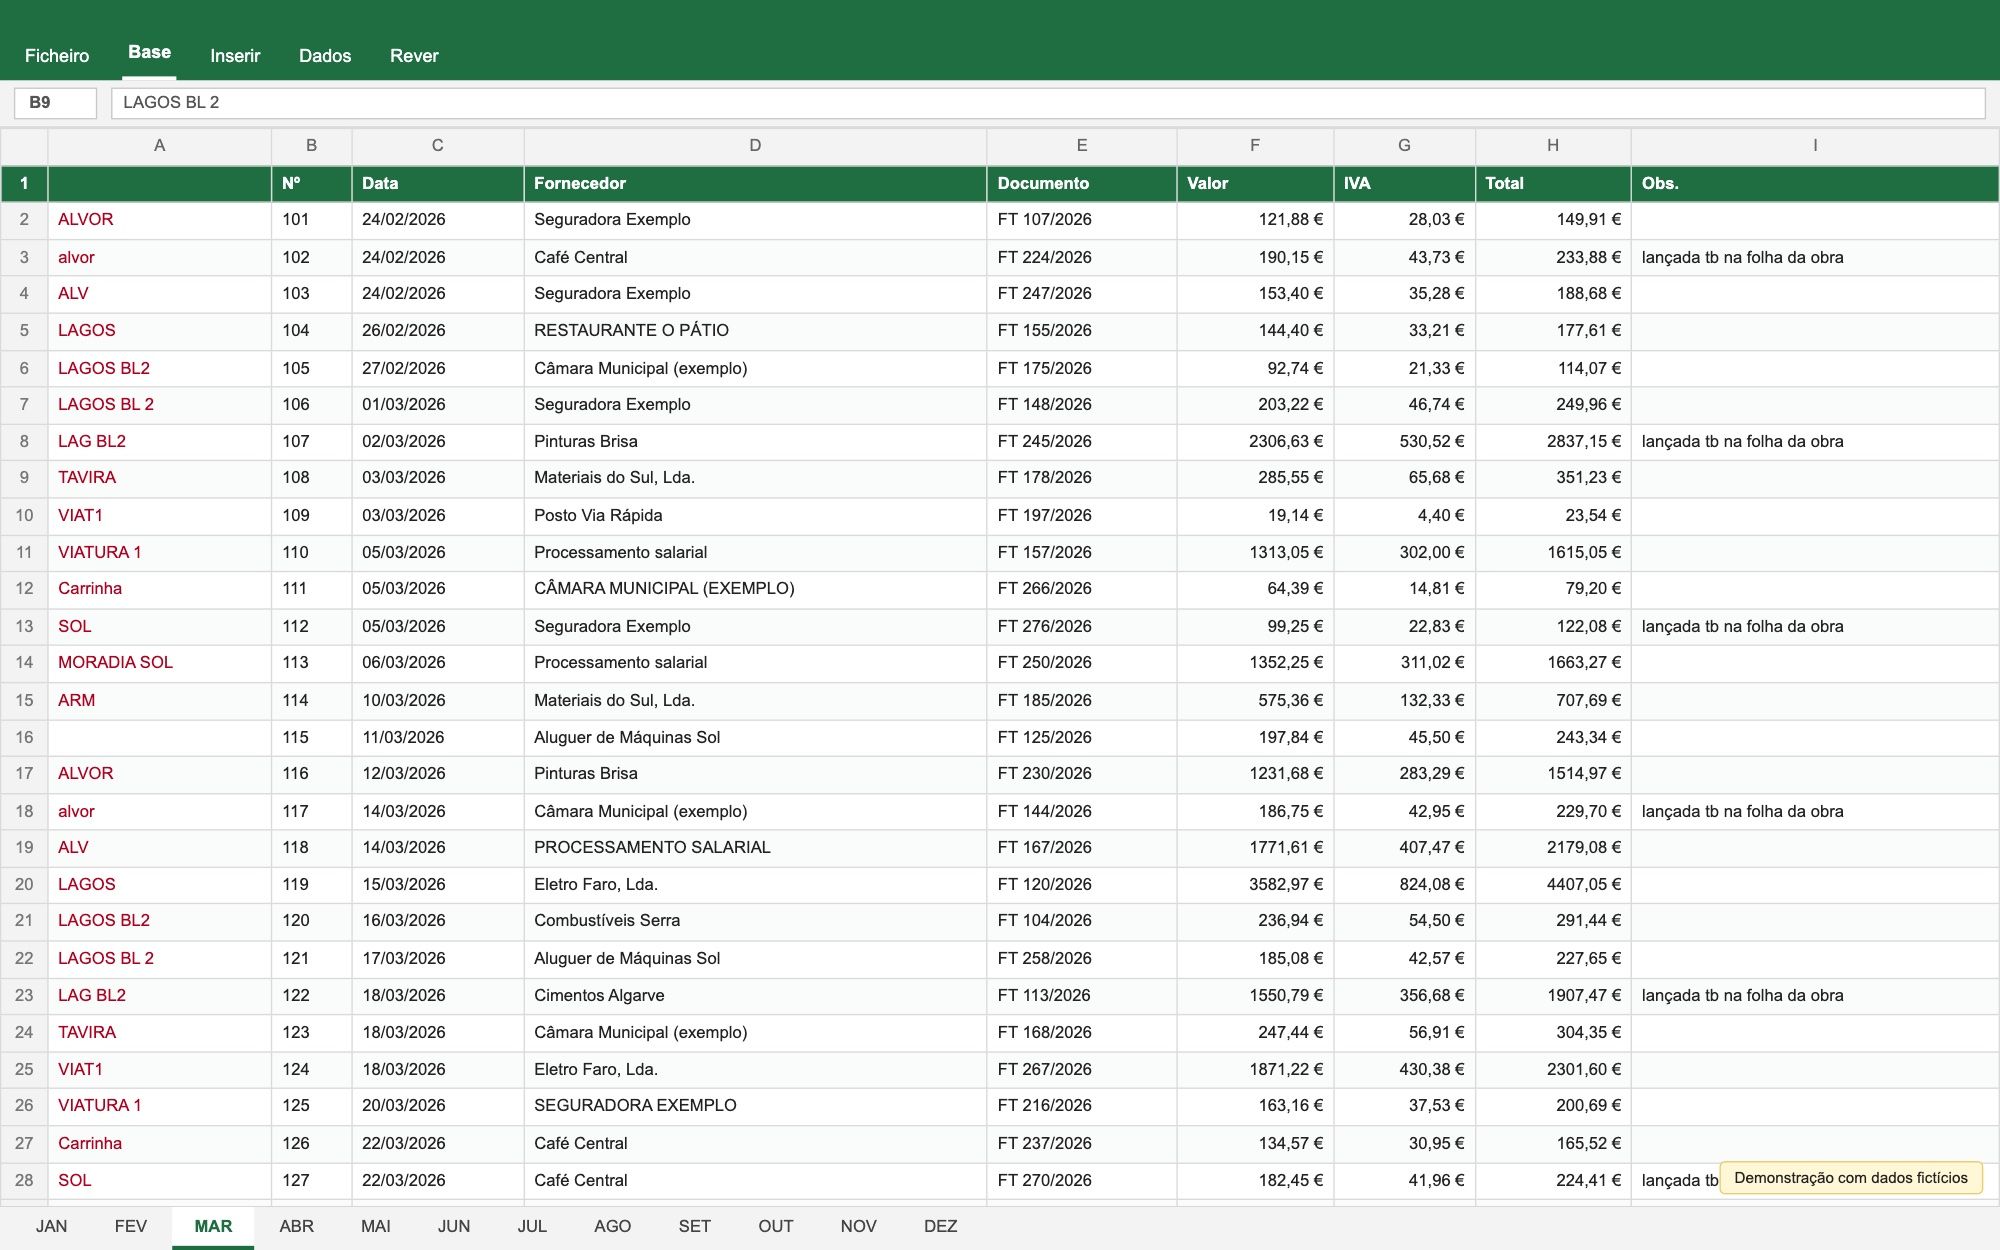Switch to the JUL sheet tab
This screenshot has width=2000, height=1250.
pyautogui.click(x=532, y=1226)
